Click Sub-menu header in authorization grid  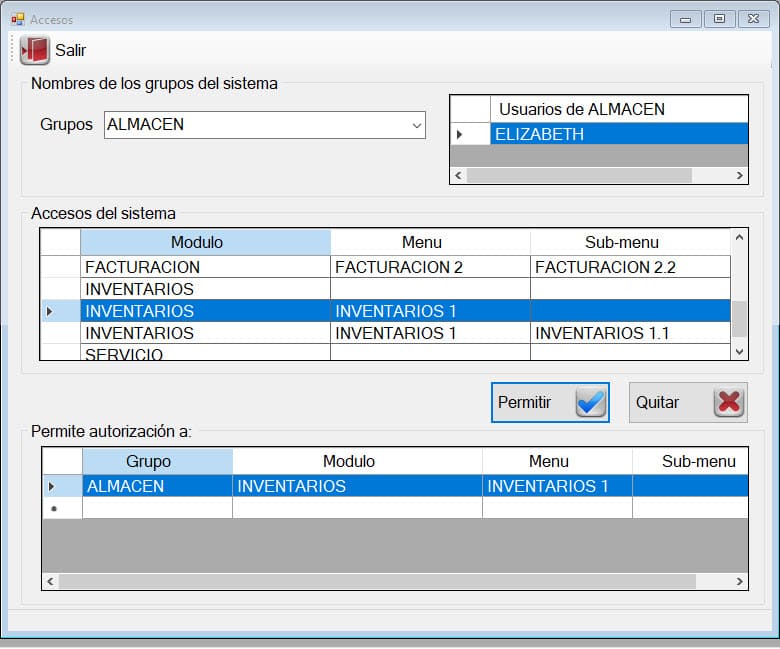point(690,462)
